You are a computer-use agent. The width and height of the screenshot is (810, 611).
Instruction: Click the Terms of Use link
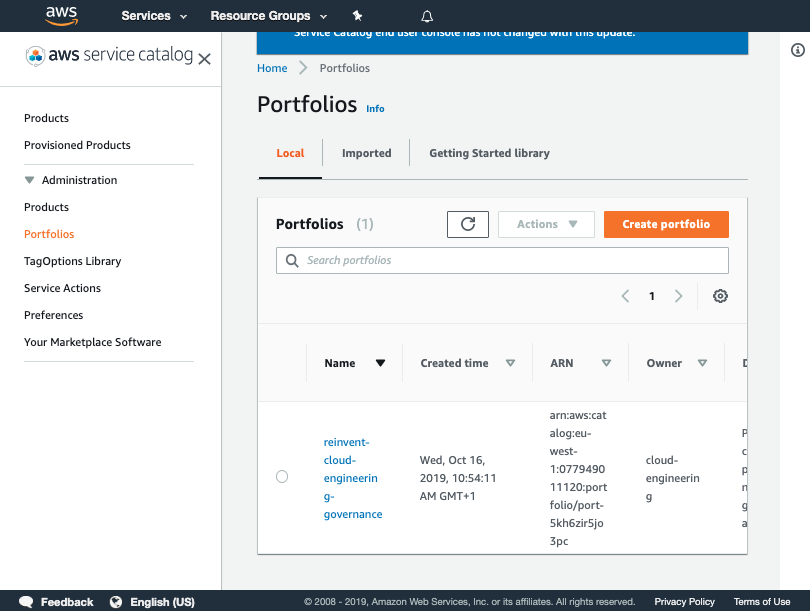(762, 602)
